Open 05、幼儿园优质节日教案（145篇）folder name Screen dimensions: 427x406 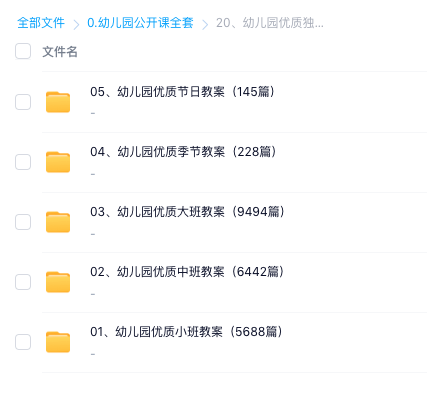[182, 92]
